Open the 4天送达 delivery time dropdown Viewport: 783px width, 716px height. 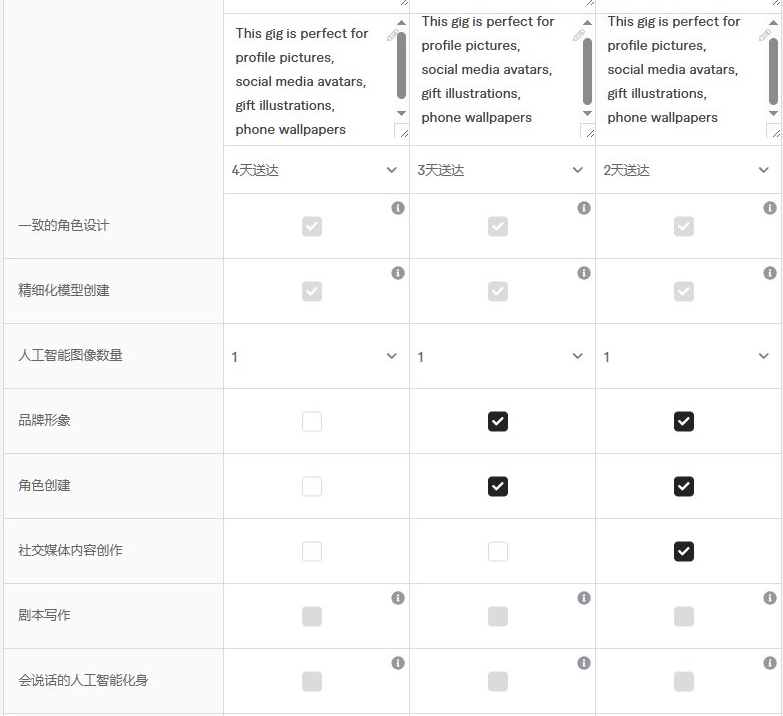point(316,170)
